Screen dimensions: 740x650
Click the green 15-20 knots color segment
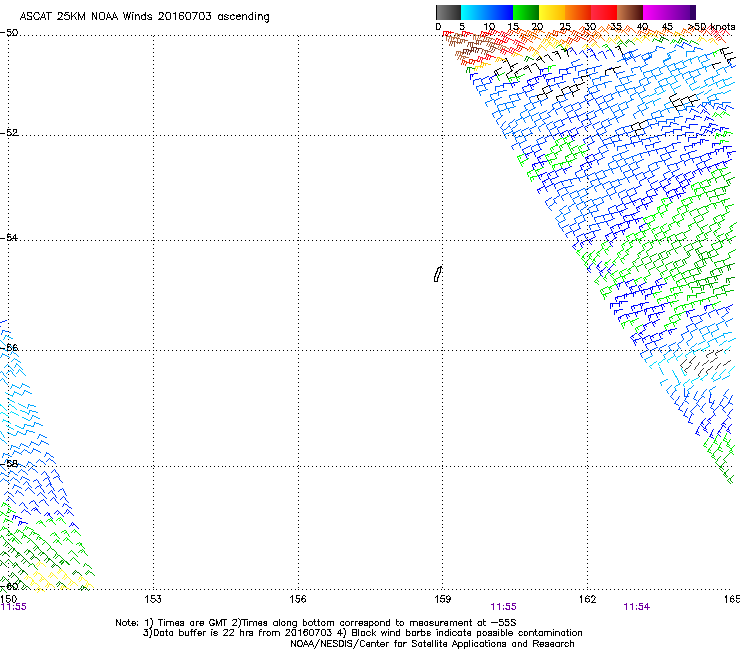pyautogui.click(x=526, y=12)
